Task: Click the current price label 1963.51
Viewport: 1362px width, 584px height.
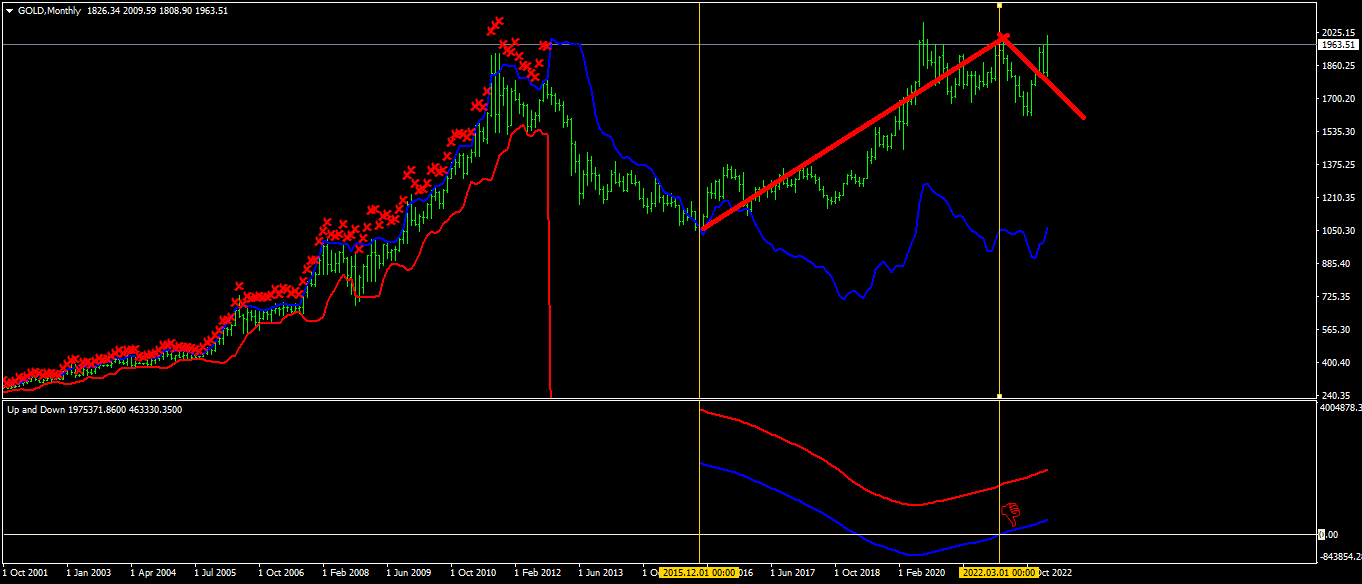Action: tap(1338, 45)
